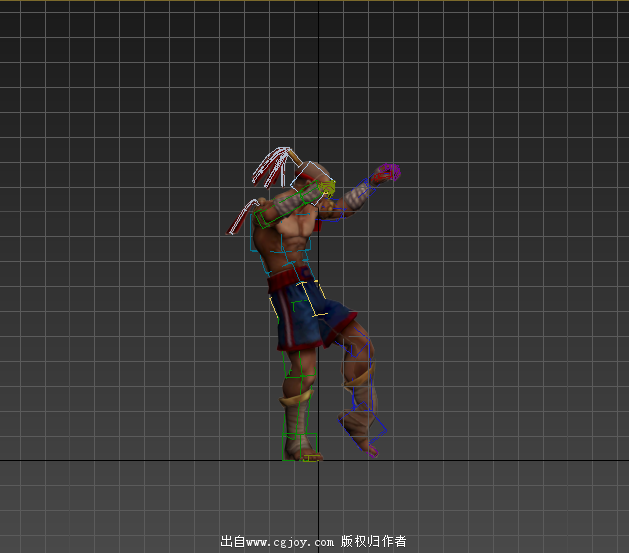The width and height of the screenshot is (629, 553).
Task: Select the cyan spine bone on the torso
Action: (281, 233)
